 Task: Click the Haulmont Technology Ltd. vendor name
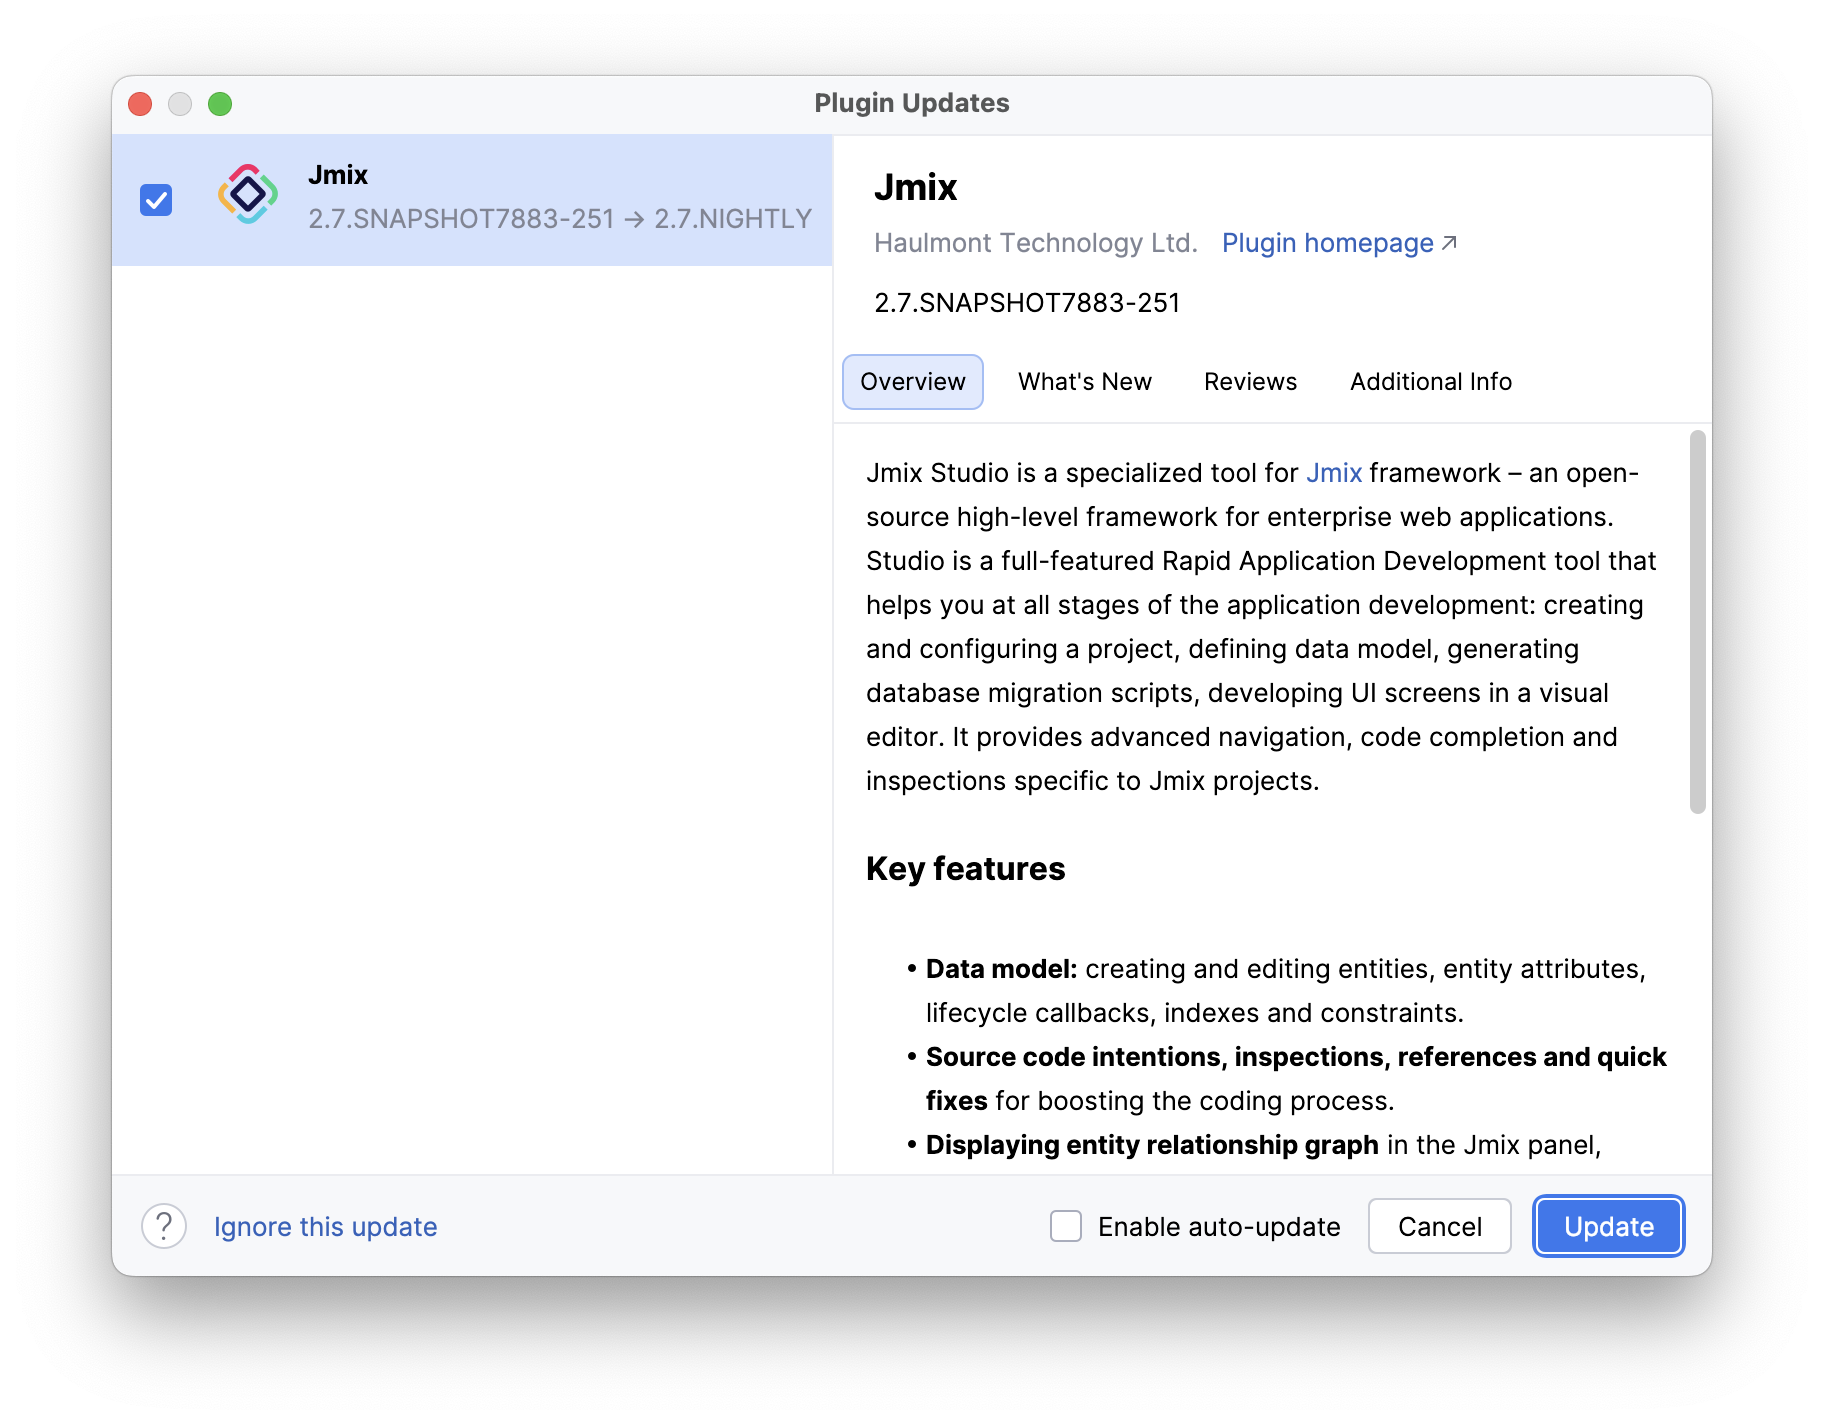click(x=1035, y=243)
